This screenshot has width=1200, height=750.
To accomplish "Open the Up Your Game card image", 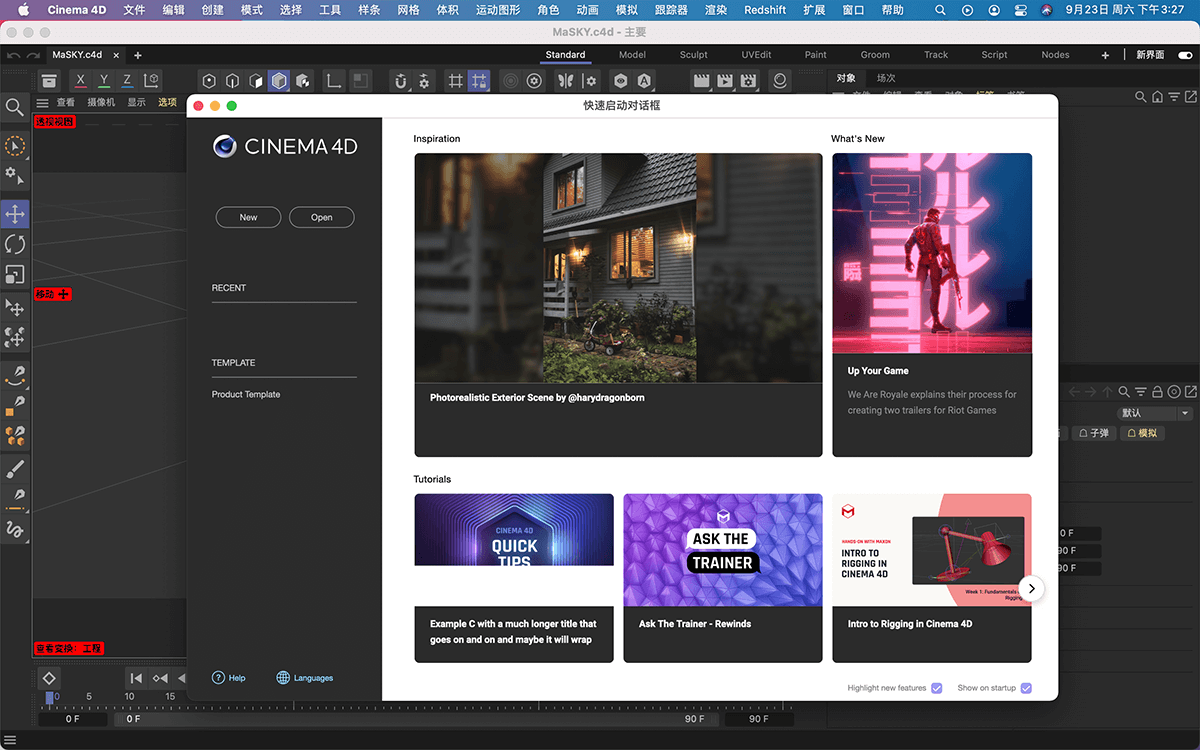I will pyautogui.click(x=932, y=253).
